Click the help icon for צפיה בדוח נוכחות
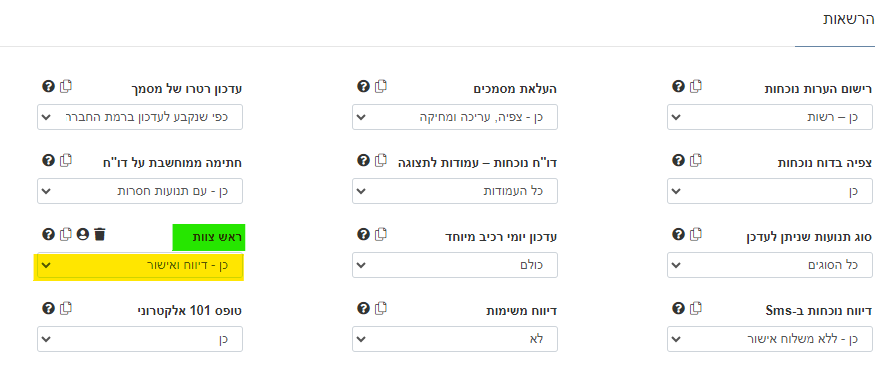 coord(678,160)
